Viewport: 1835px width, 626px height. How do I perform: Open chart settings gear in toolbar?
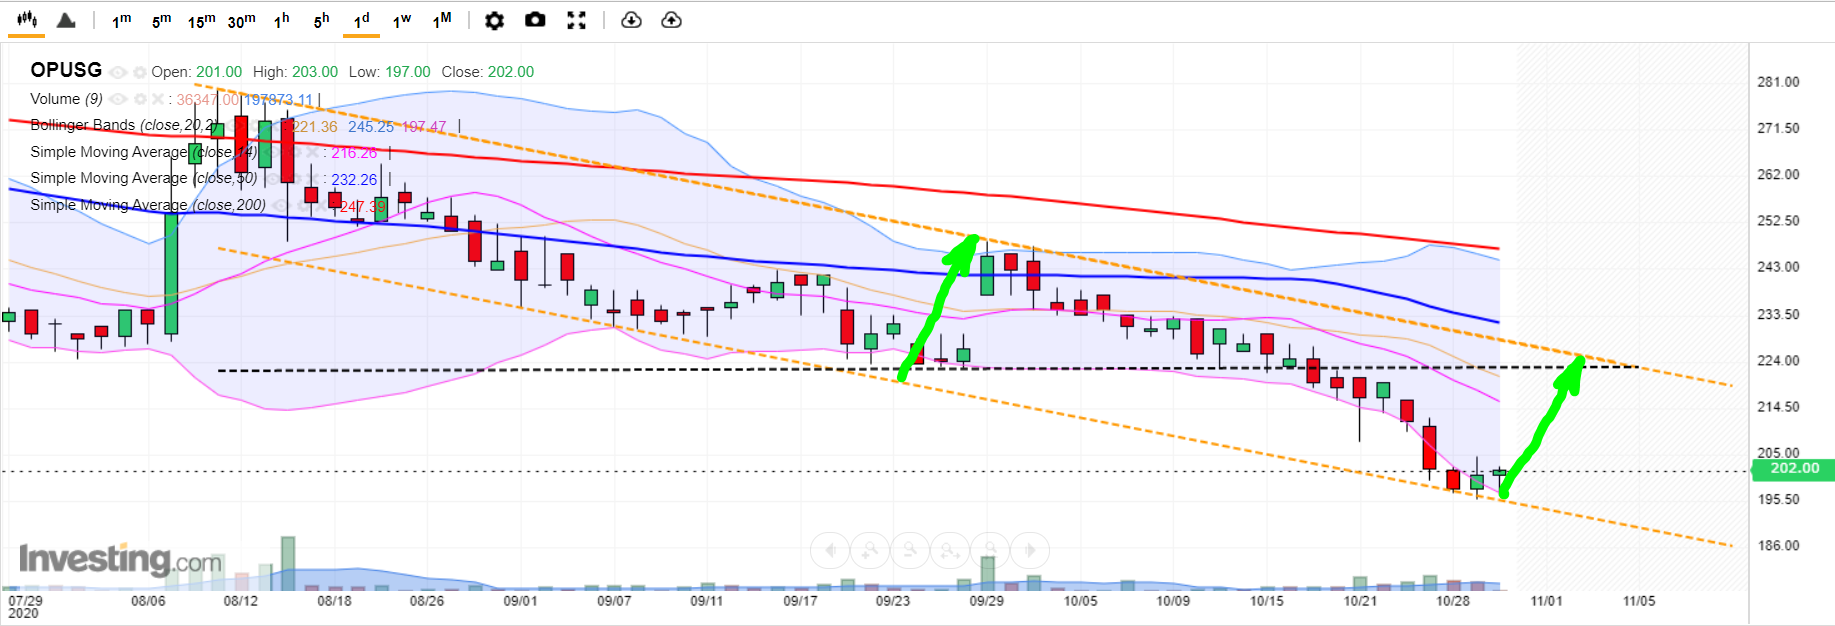point(494,20)
